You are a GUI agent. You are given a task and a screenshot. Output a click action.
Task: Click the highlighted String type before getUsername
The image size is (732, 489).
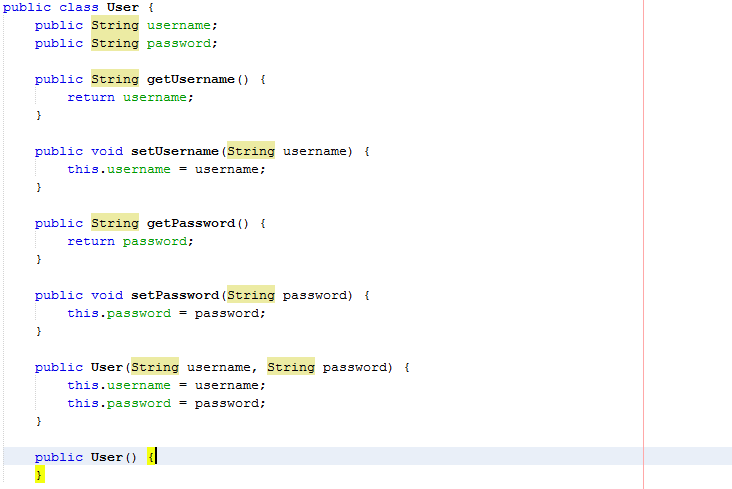click(x=115, y=79)
